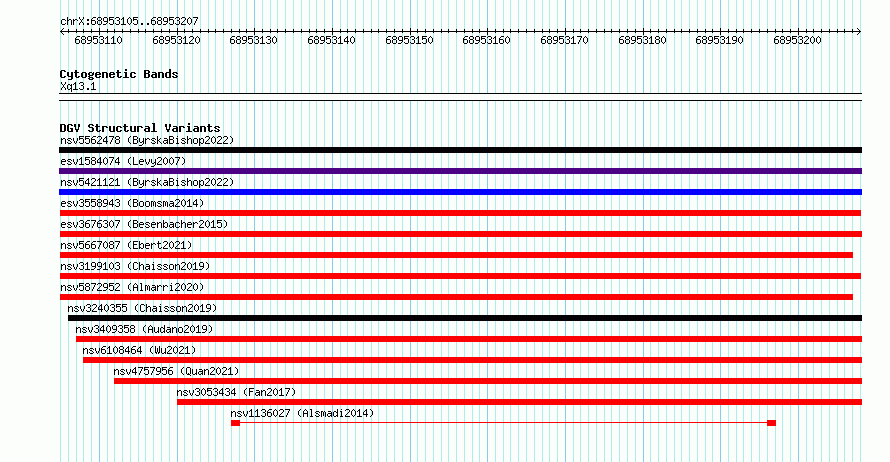Click ruler position 68953120

[176, 40]
